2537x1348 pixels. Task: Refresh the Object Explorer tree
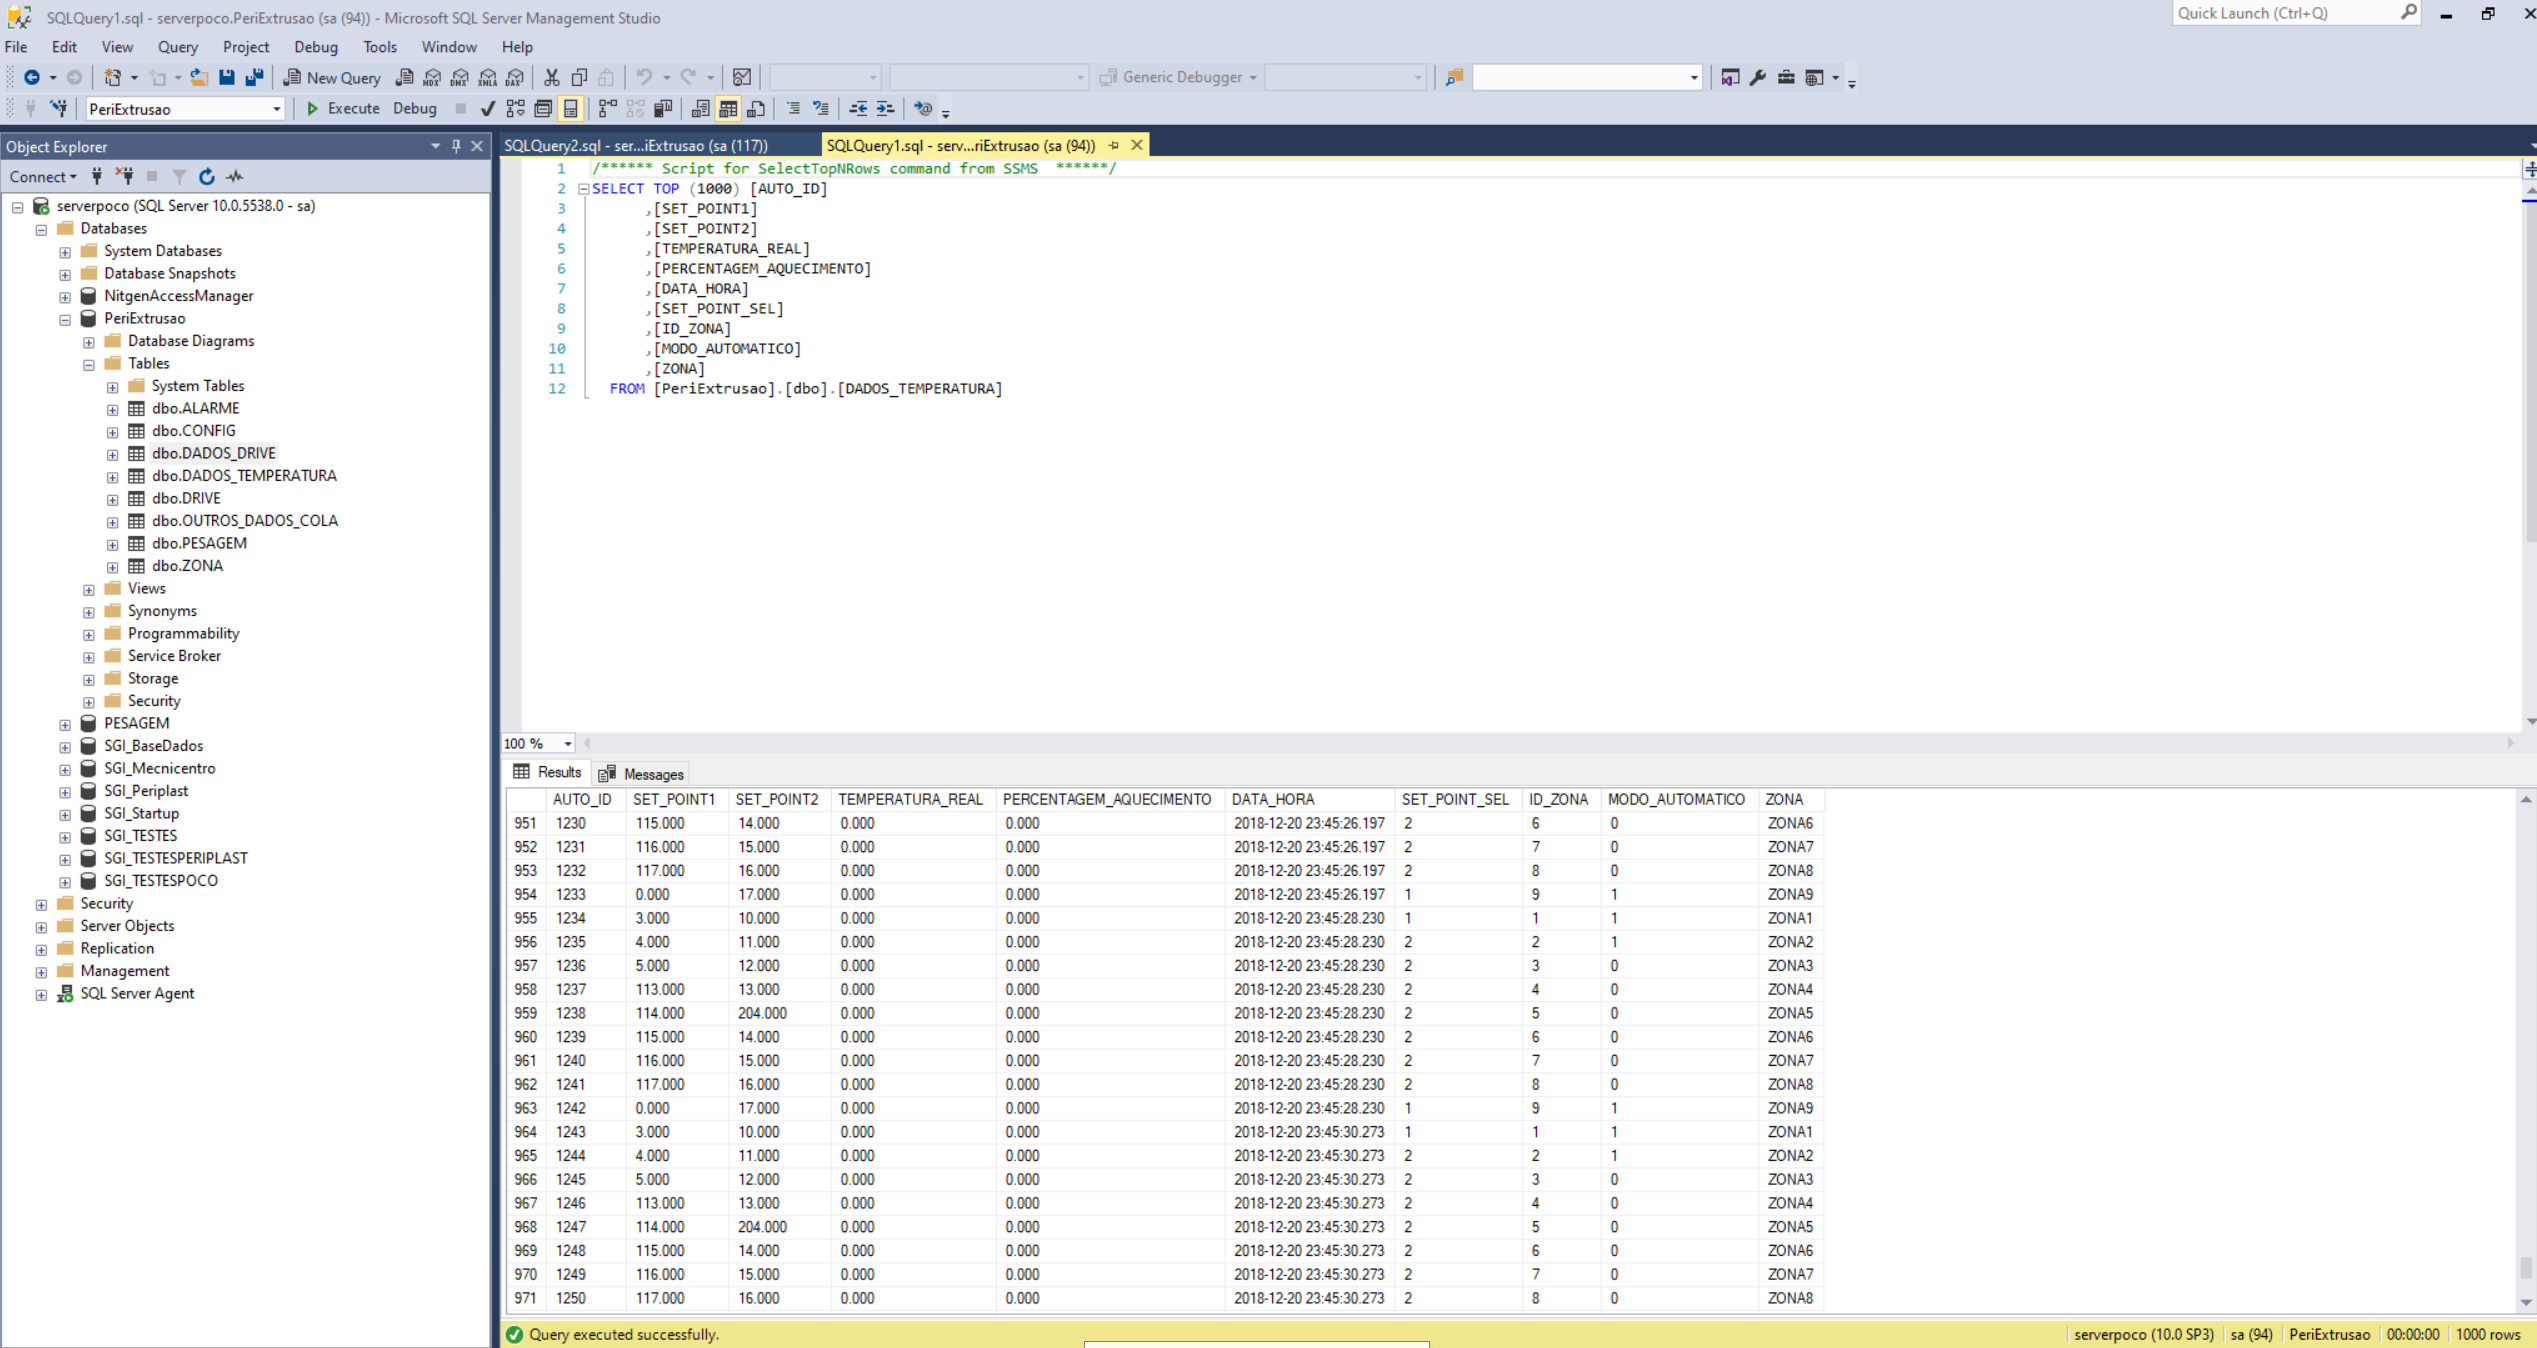coord(207,176)
